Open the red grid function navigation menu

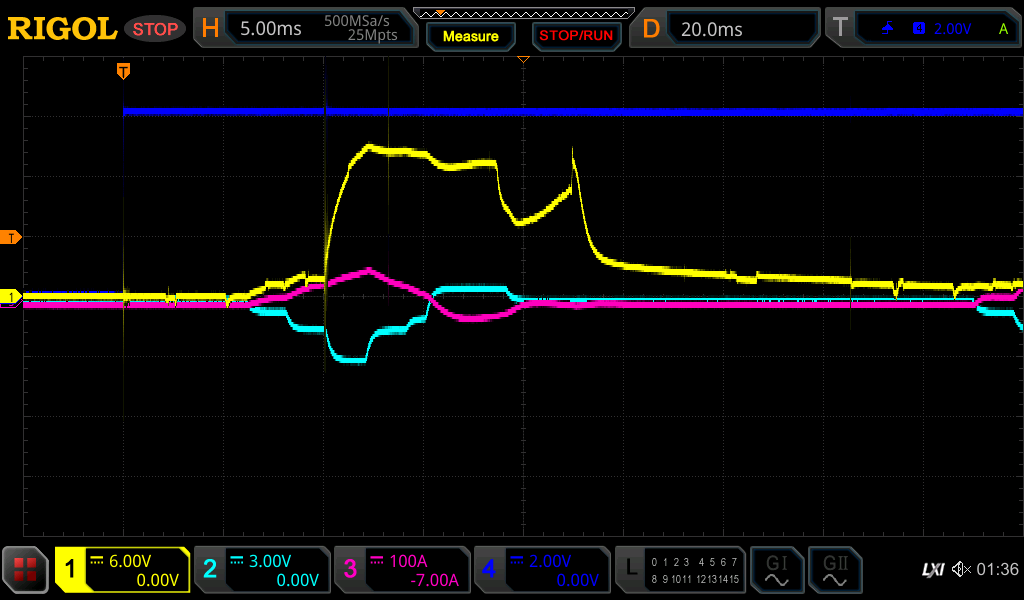26,570
